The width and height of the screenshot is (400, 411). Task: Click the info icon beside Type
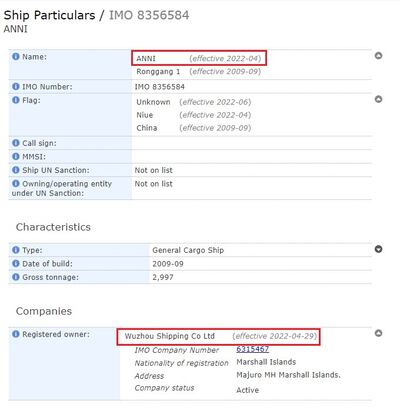click(x=16, y=250)
